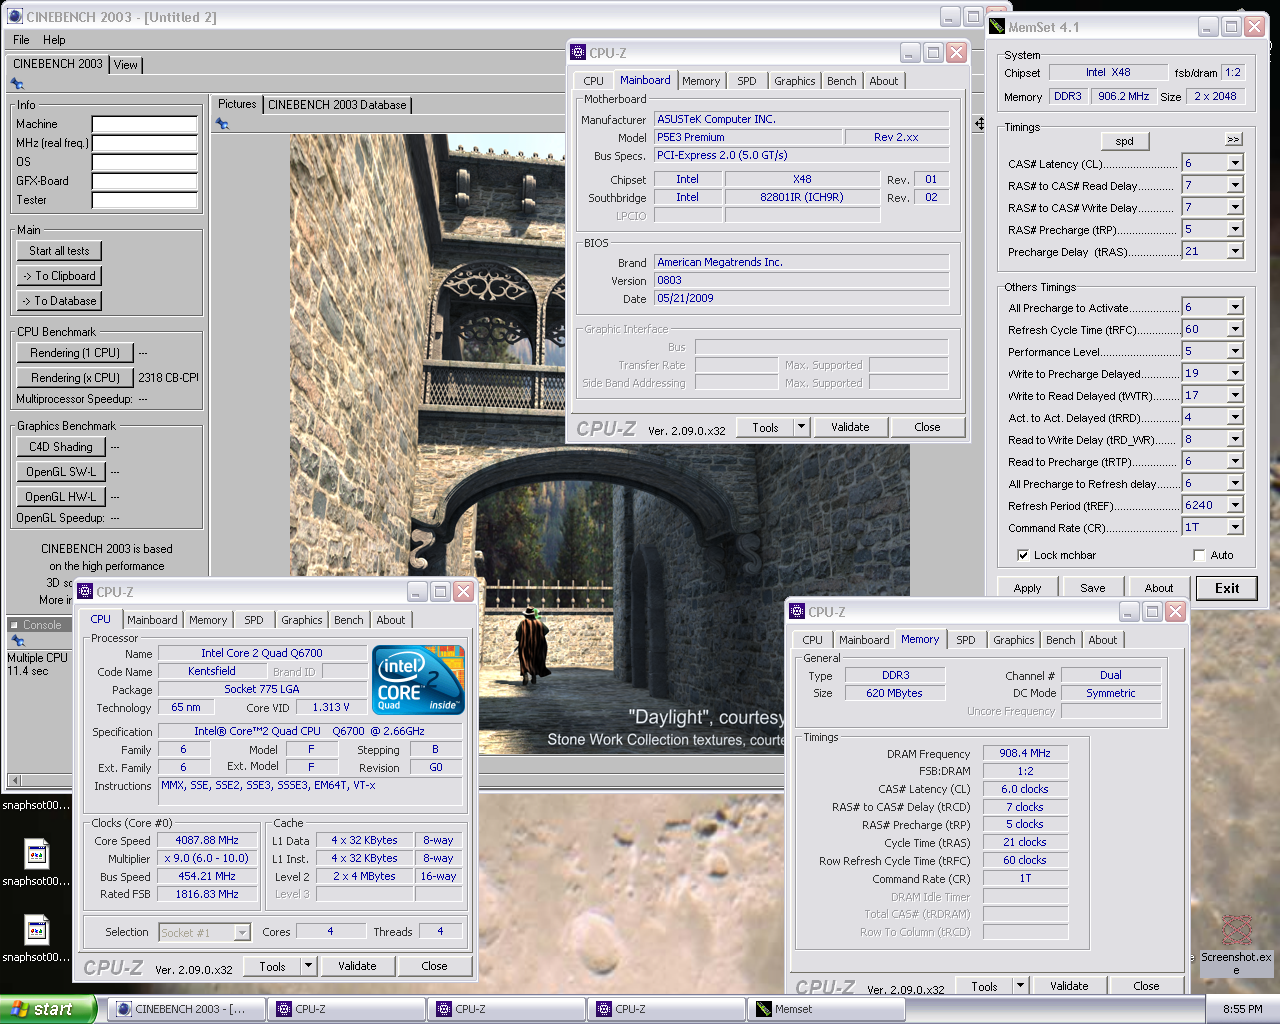1280x1024 pixels.
Task: Click the CPU-Z Mainboard window title icon
Action: point(578,52)
